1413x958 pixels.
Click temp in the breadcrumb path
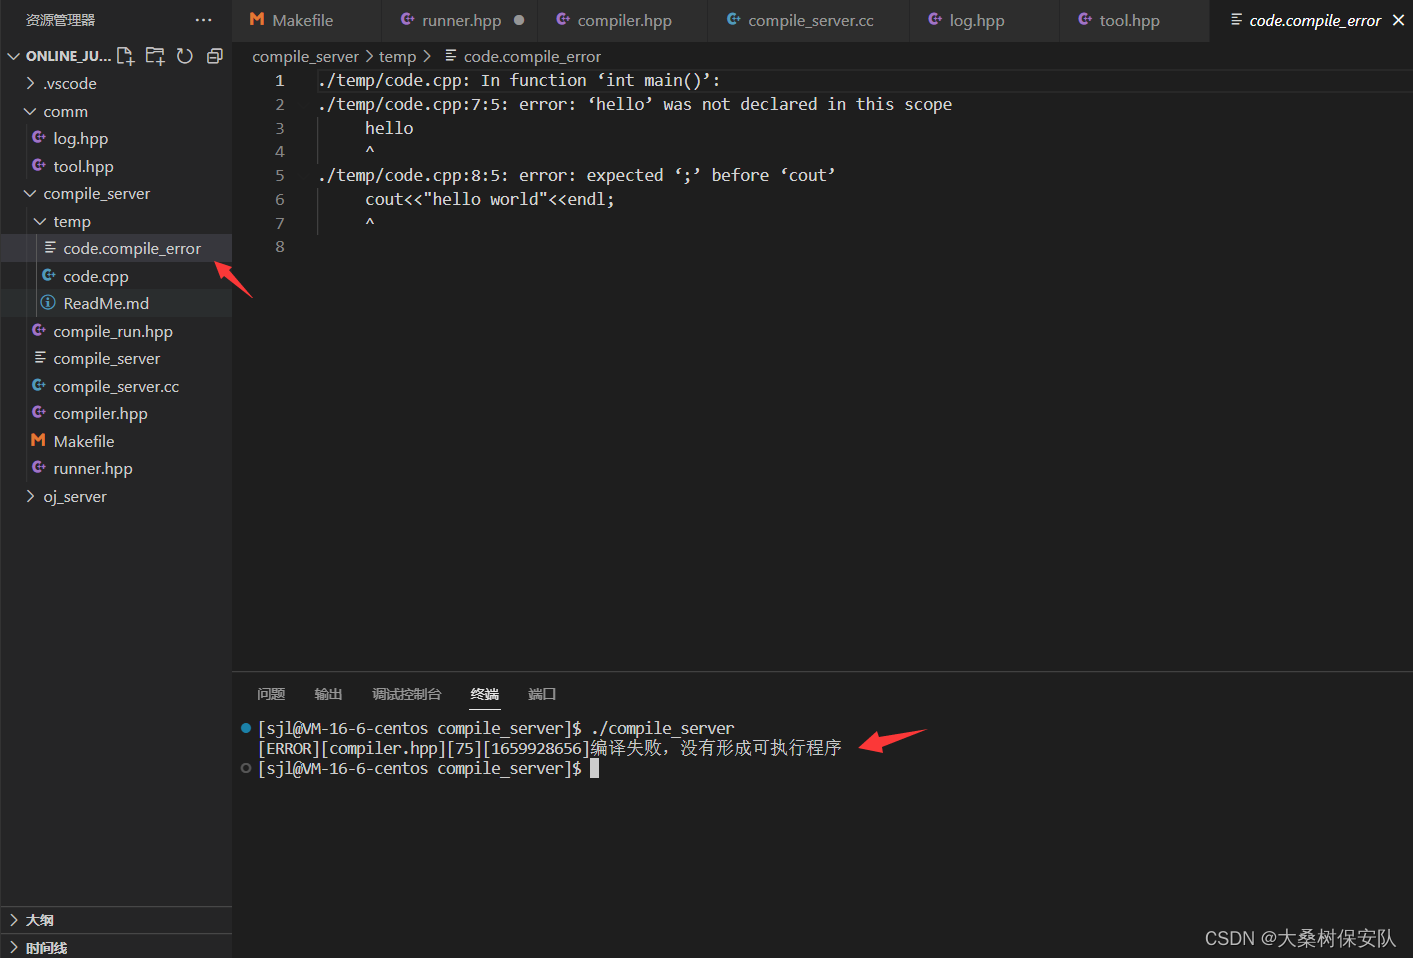[397, 57]
